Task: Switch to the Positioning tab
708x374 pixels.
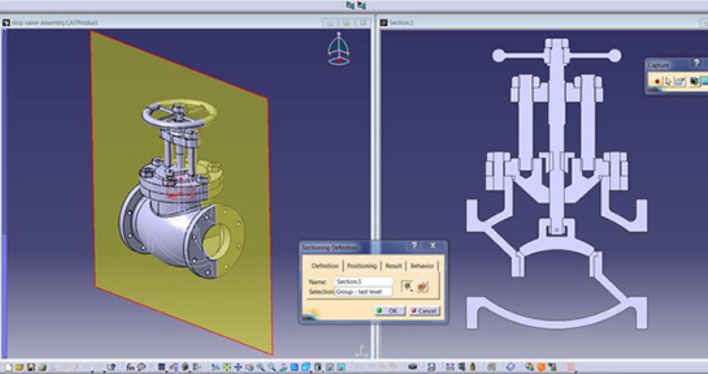Action: [x=362, y=266]
